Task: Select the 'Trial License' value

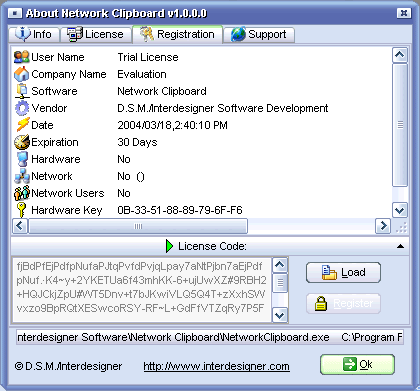Action: tap(148, 57)
